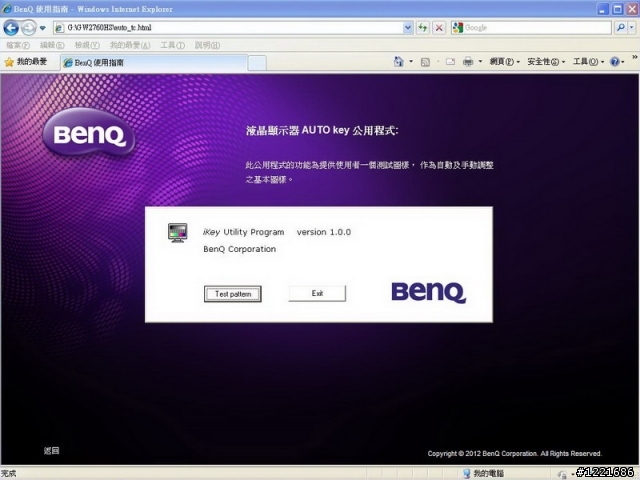Open the 編輯(E) menu
The image size is (640, 480).
[x=52, y=45]
